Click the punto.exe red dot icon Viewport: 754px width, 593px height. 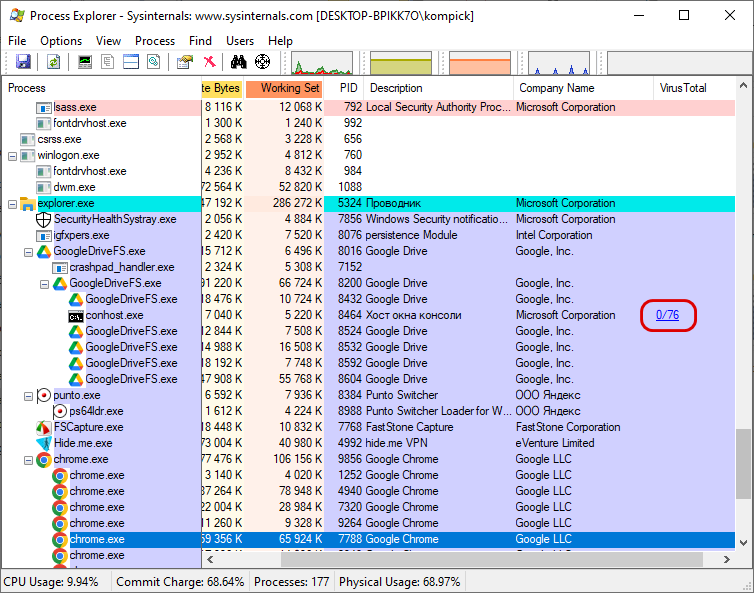pyautogui.click(x=44, y=395)
